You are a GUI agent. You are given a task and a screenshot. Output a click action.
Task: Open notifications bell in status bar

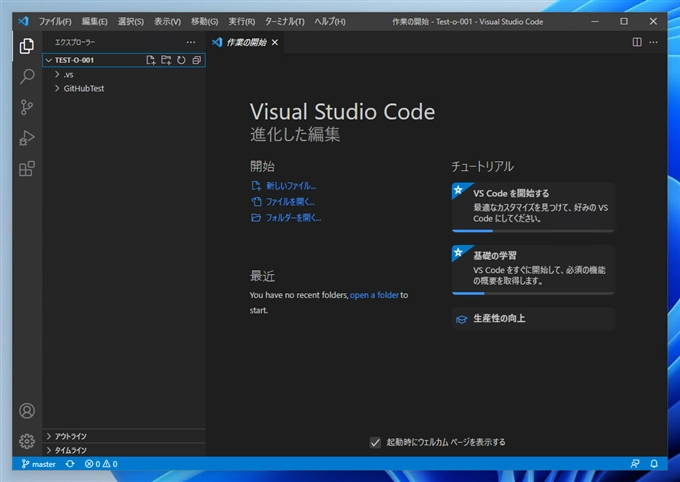[x=654, y=464]
